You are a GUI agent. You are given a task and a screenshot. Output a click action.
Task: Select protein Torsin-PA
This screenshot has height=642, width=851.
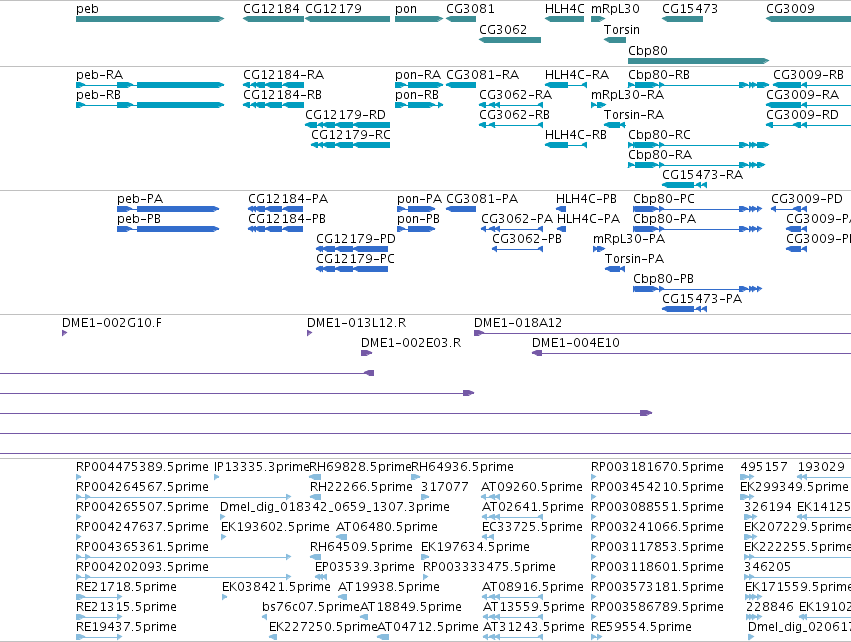pos(634,259)
